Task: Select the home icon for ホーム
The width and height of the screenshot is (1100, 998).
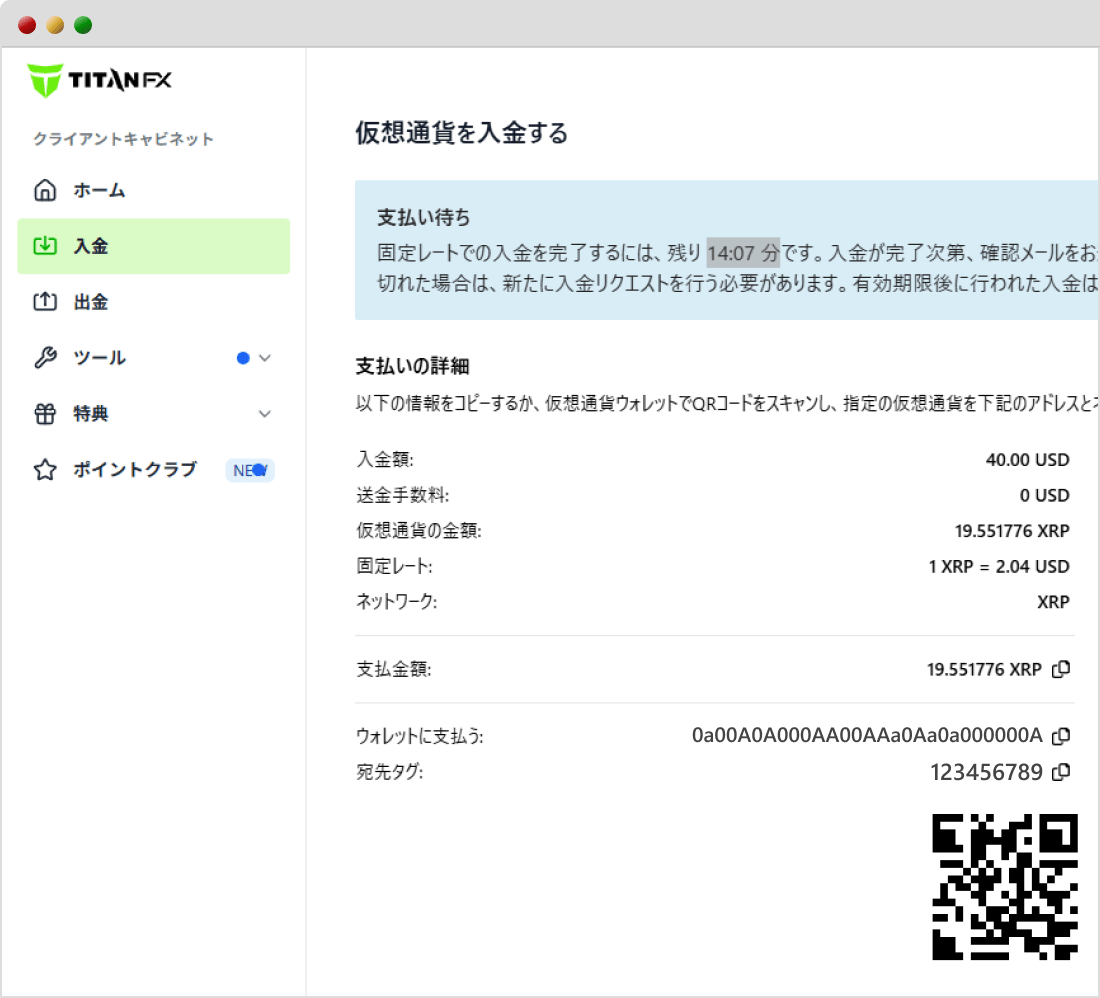Action: click(x=45, y=190)
